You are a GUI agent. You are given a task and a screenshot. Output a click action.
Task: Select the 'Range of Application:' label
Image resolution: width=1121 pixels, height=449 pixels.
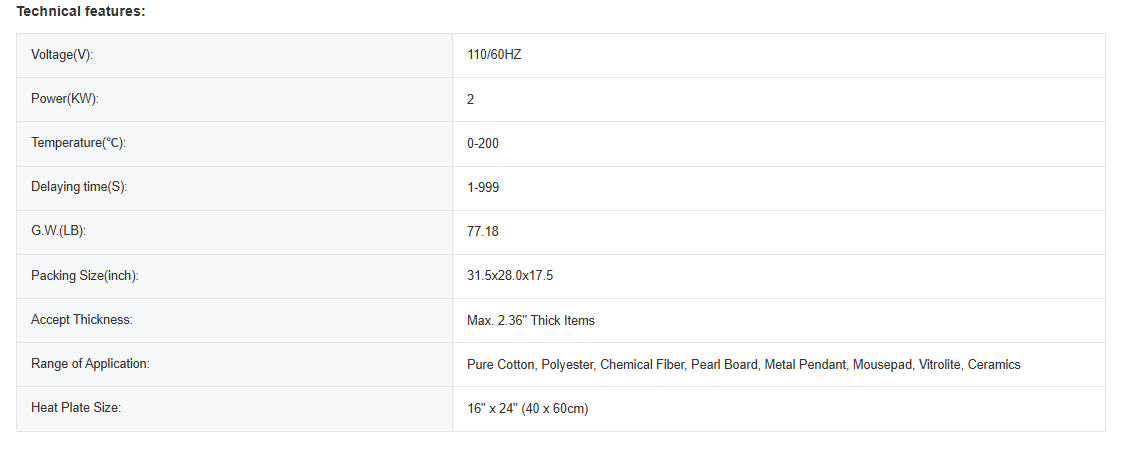90,364
